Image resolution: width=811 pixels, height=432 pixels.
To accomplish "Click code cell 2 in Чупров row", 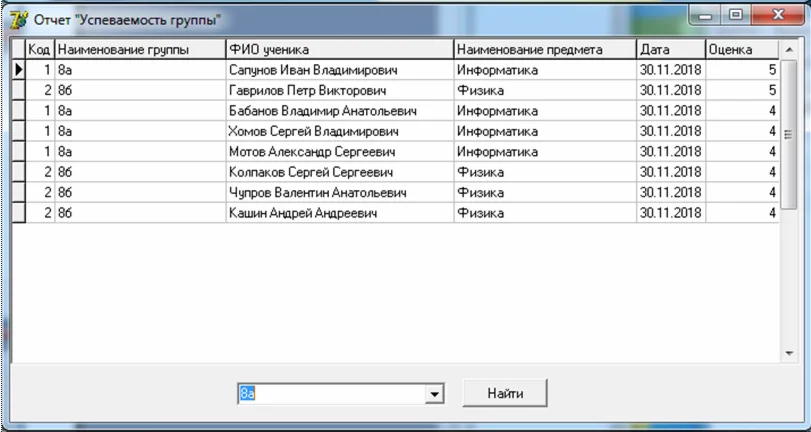I will [40, 192].
